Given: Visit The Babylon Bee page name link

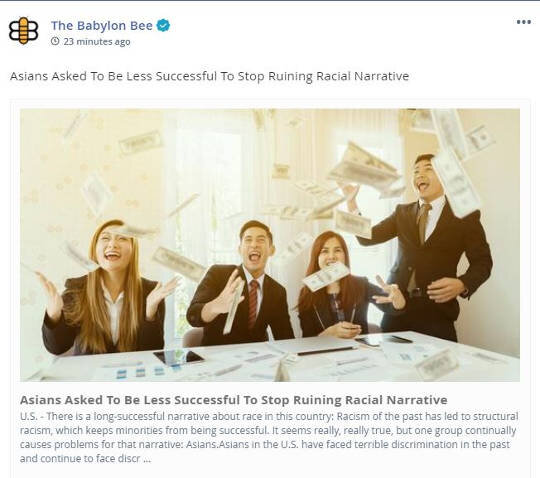Looking at the screenshot, I should pyautogui.click(x=102, y=25).
